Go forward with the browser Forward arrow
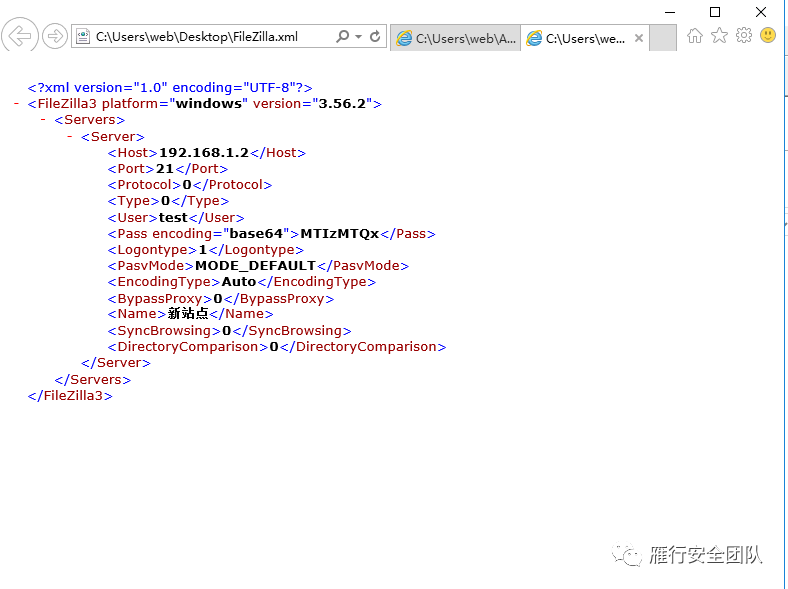788x589 pixels. [x=55, y=36]
